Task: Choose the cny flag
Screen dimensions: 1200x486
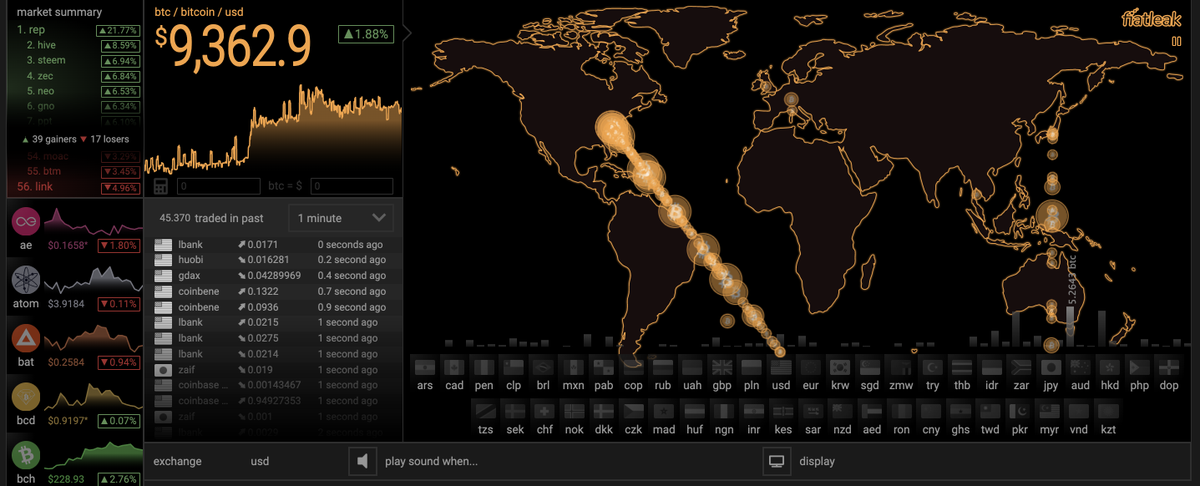Action: click(931, 411)
